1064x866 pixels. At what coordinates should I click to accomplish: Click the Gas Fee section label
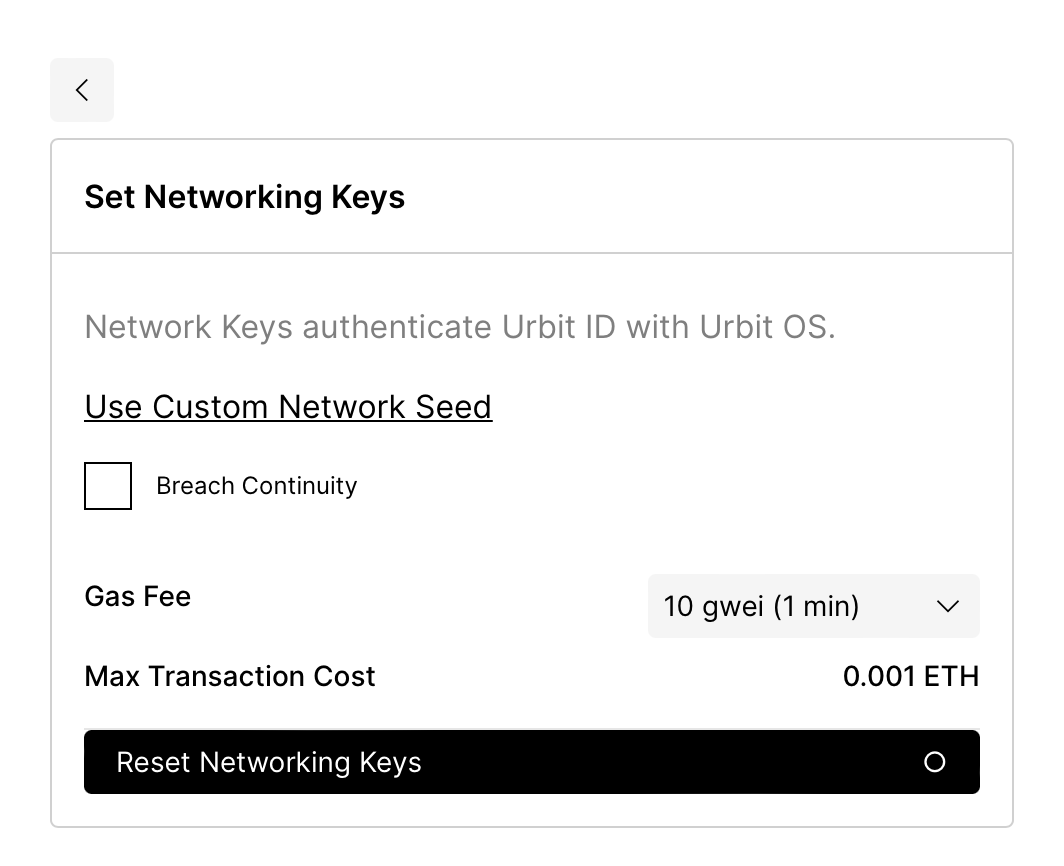click(x=137, y=596)
